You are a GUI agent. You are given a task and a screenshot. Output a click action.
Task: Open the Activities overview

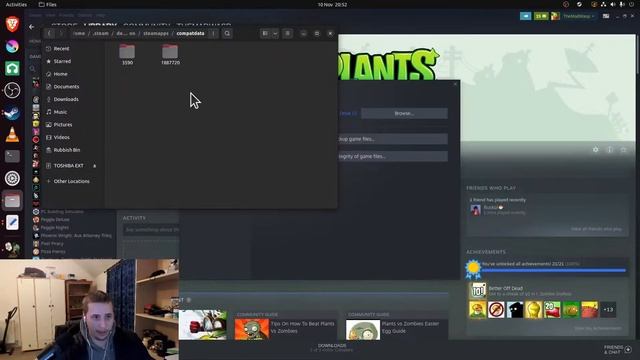tap(16, 4)
